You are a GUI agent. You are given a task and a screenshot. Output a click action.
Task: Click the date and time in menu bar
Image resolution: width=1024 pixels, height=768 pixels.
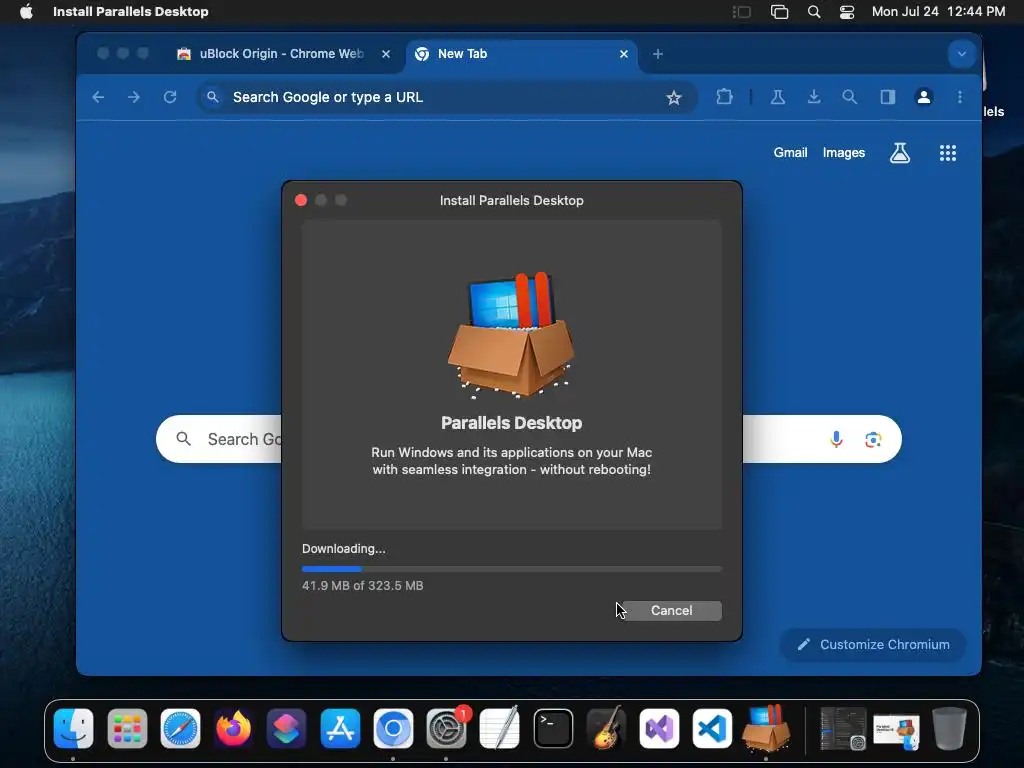click(x=938, y=12)
